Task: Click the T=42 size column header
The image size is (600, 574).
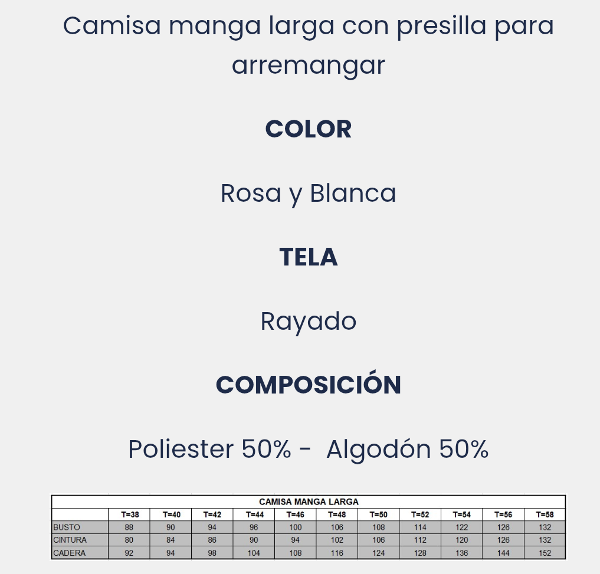Action: click(212, 514)
